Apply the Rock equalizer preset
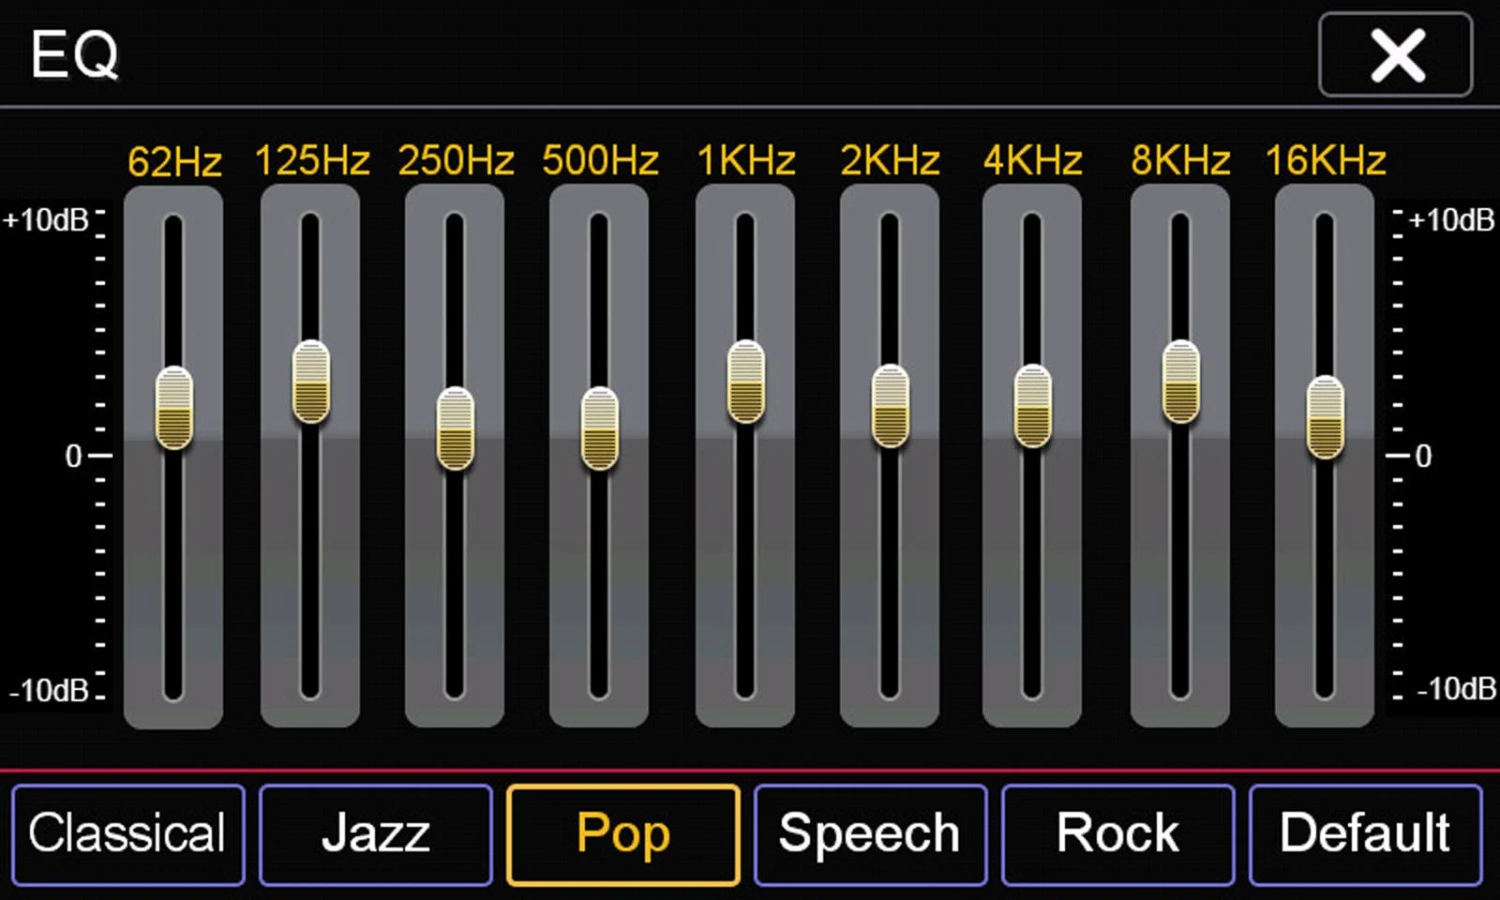The image size is (1500, 900). pyautogui.click(x=1118, y=835)
